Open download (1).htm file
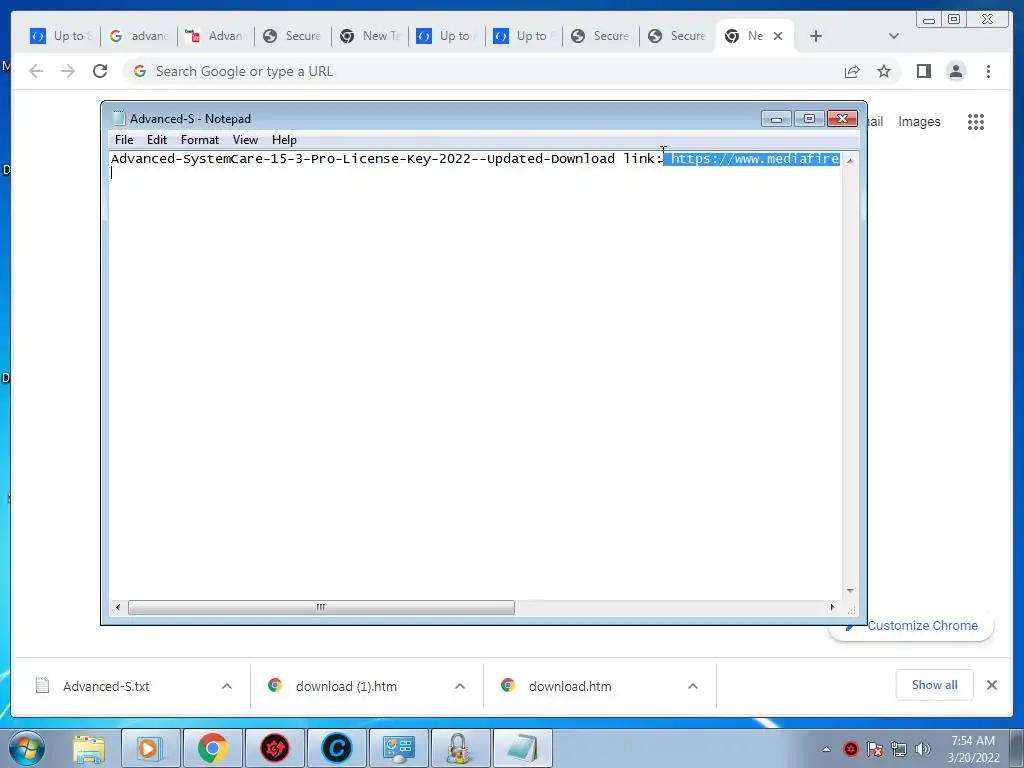 point(346,686)
